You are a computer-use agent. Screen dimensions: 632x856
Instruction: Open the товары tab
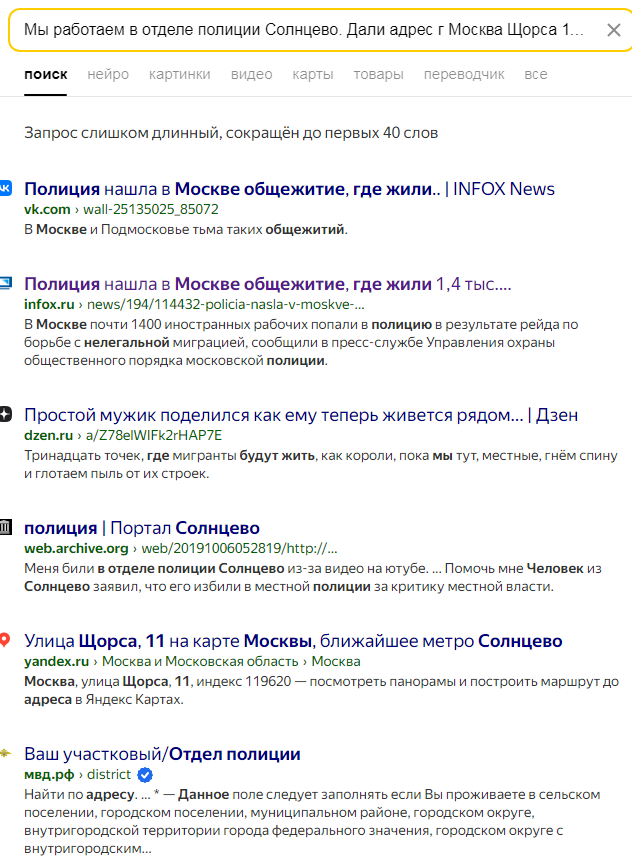[x=378, y=74]
